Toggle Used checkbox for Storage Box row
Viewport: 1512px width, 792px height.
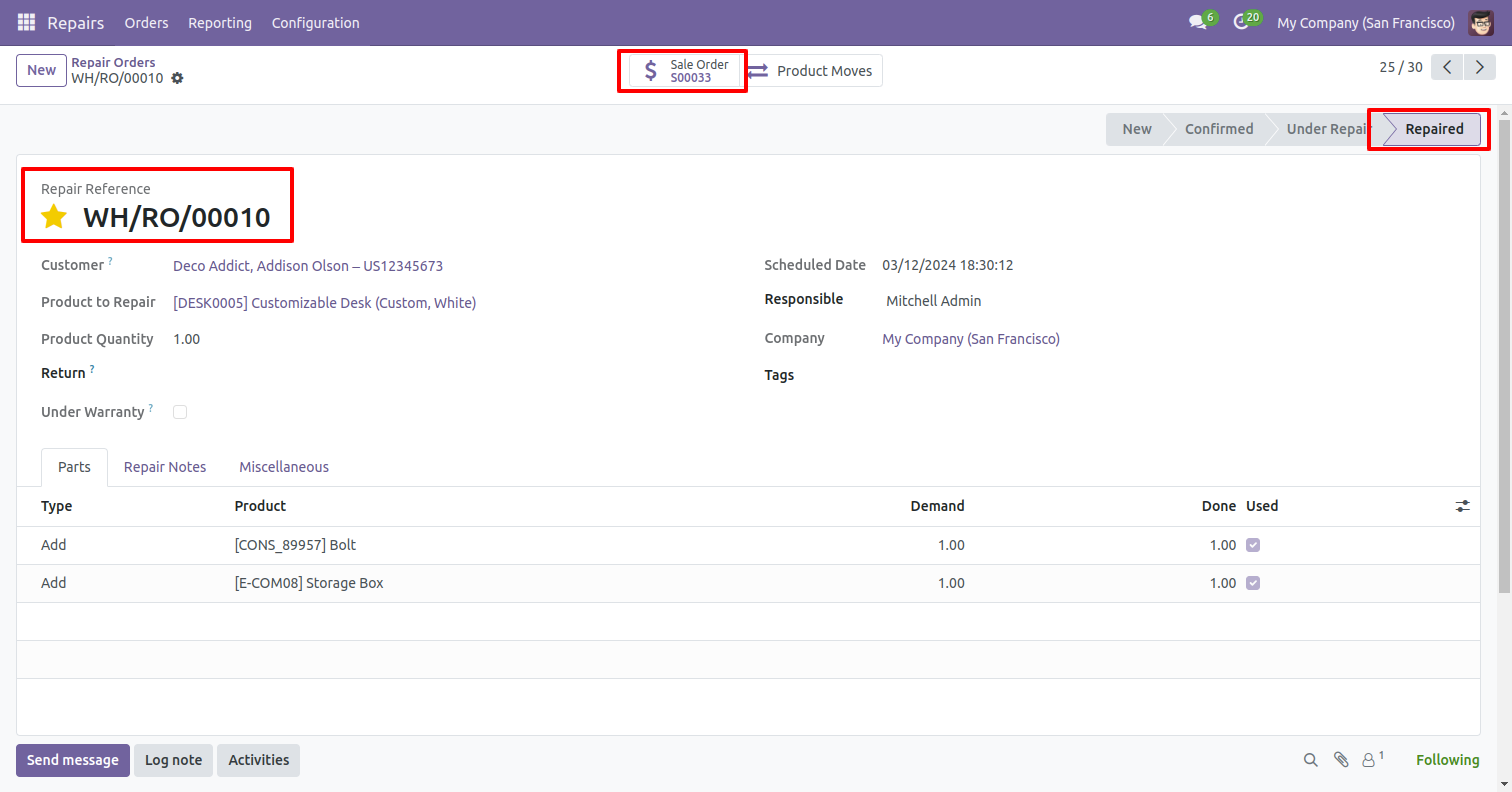point(1253,583)
